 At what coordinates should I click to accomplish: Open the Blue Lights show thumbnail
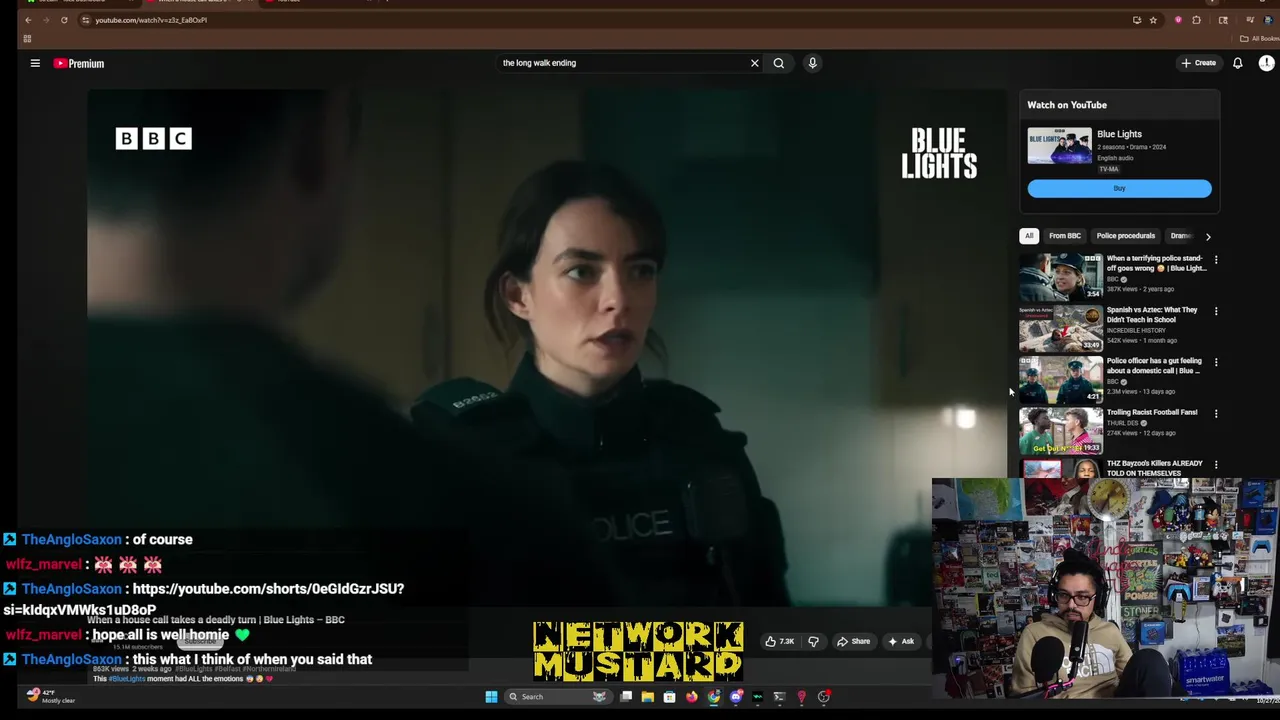1059,145
